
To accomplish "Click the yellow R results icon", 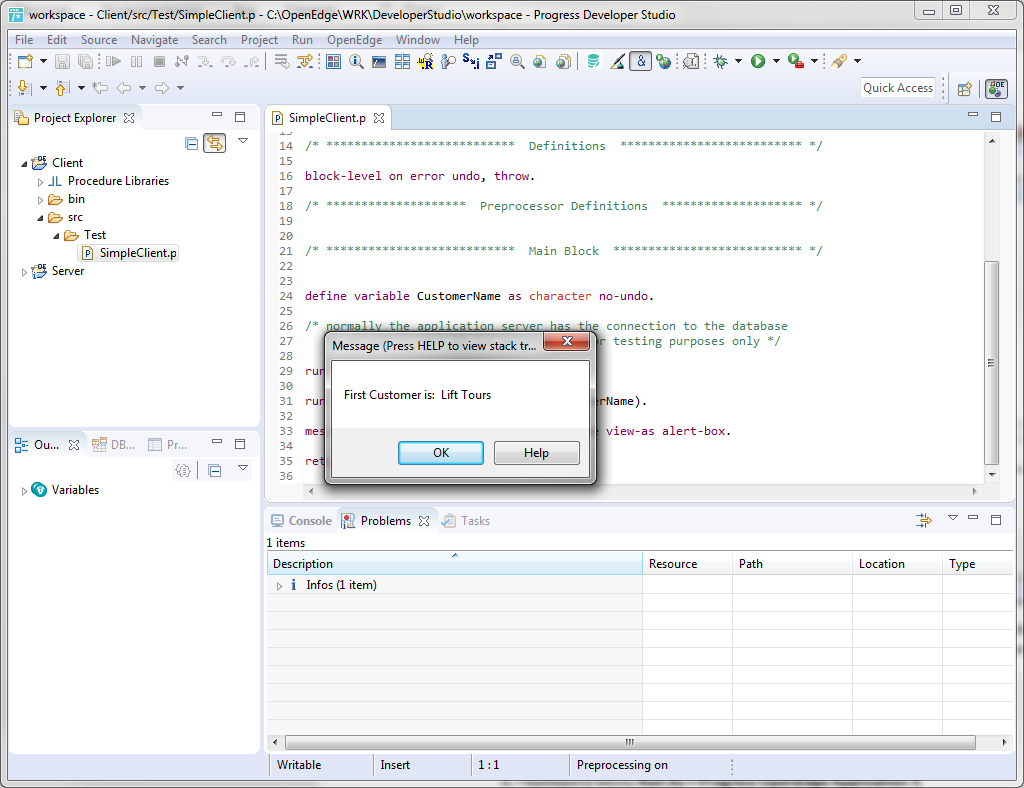I will (x=425, y=62).
